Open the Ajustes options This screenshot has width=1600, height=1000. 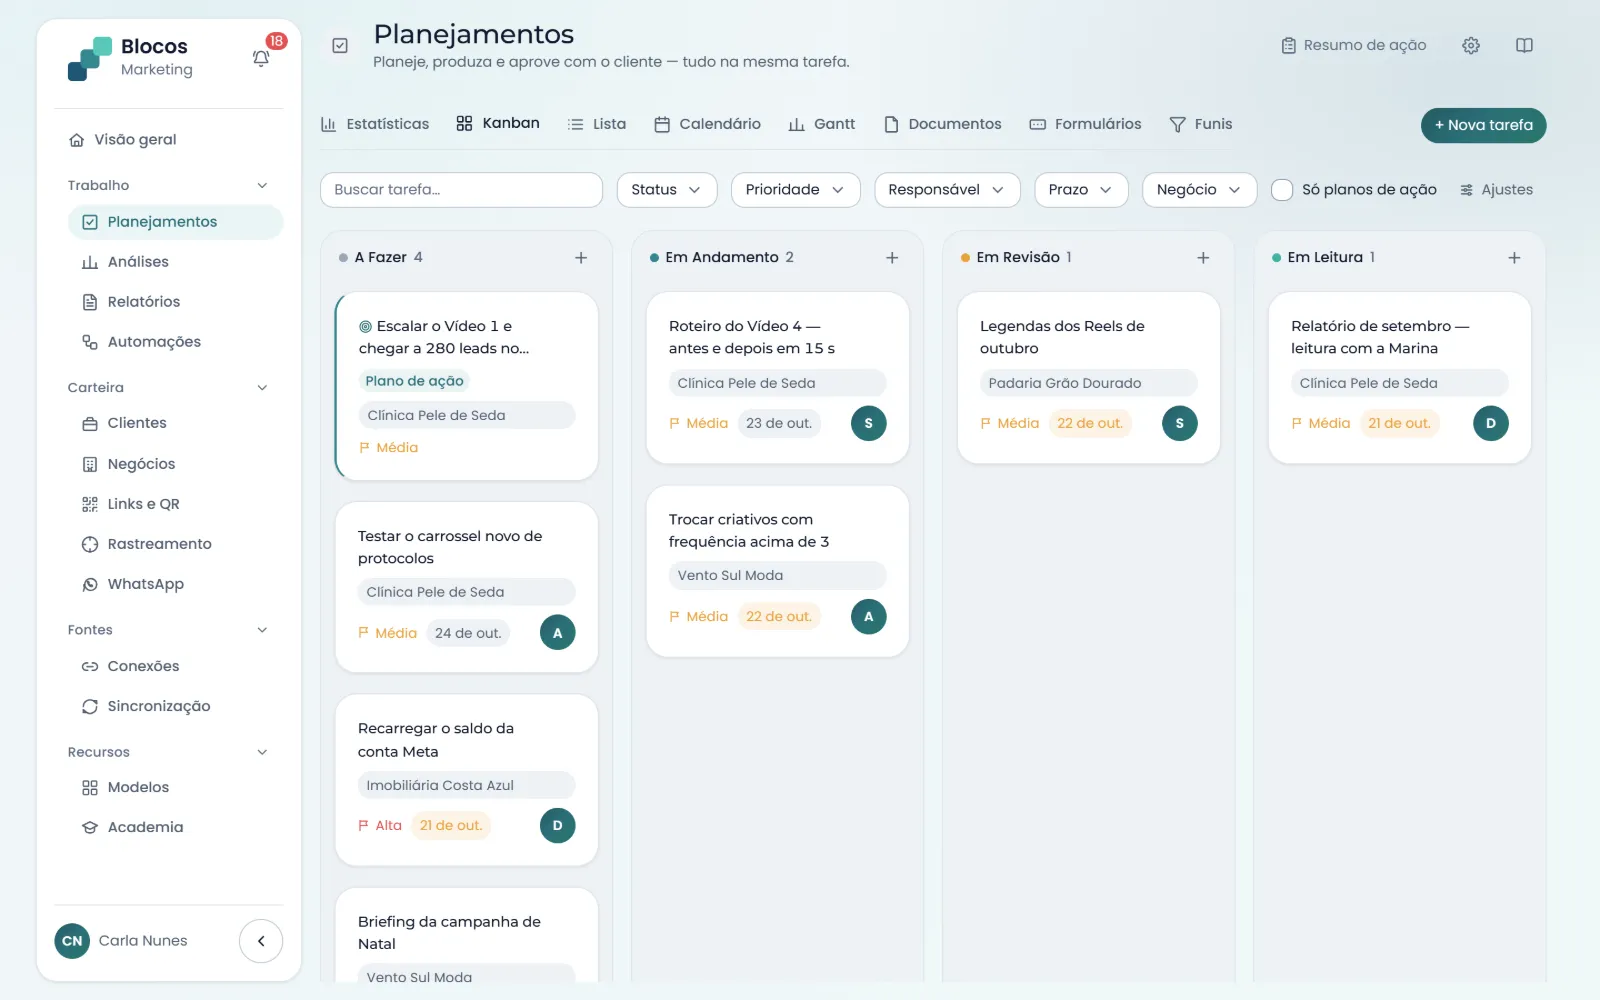[x=1496, y=190]
